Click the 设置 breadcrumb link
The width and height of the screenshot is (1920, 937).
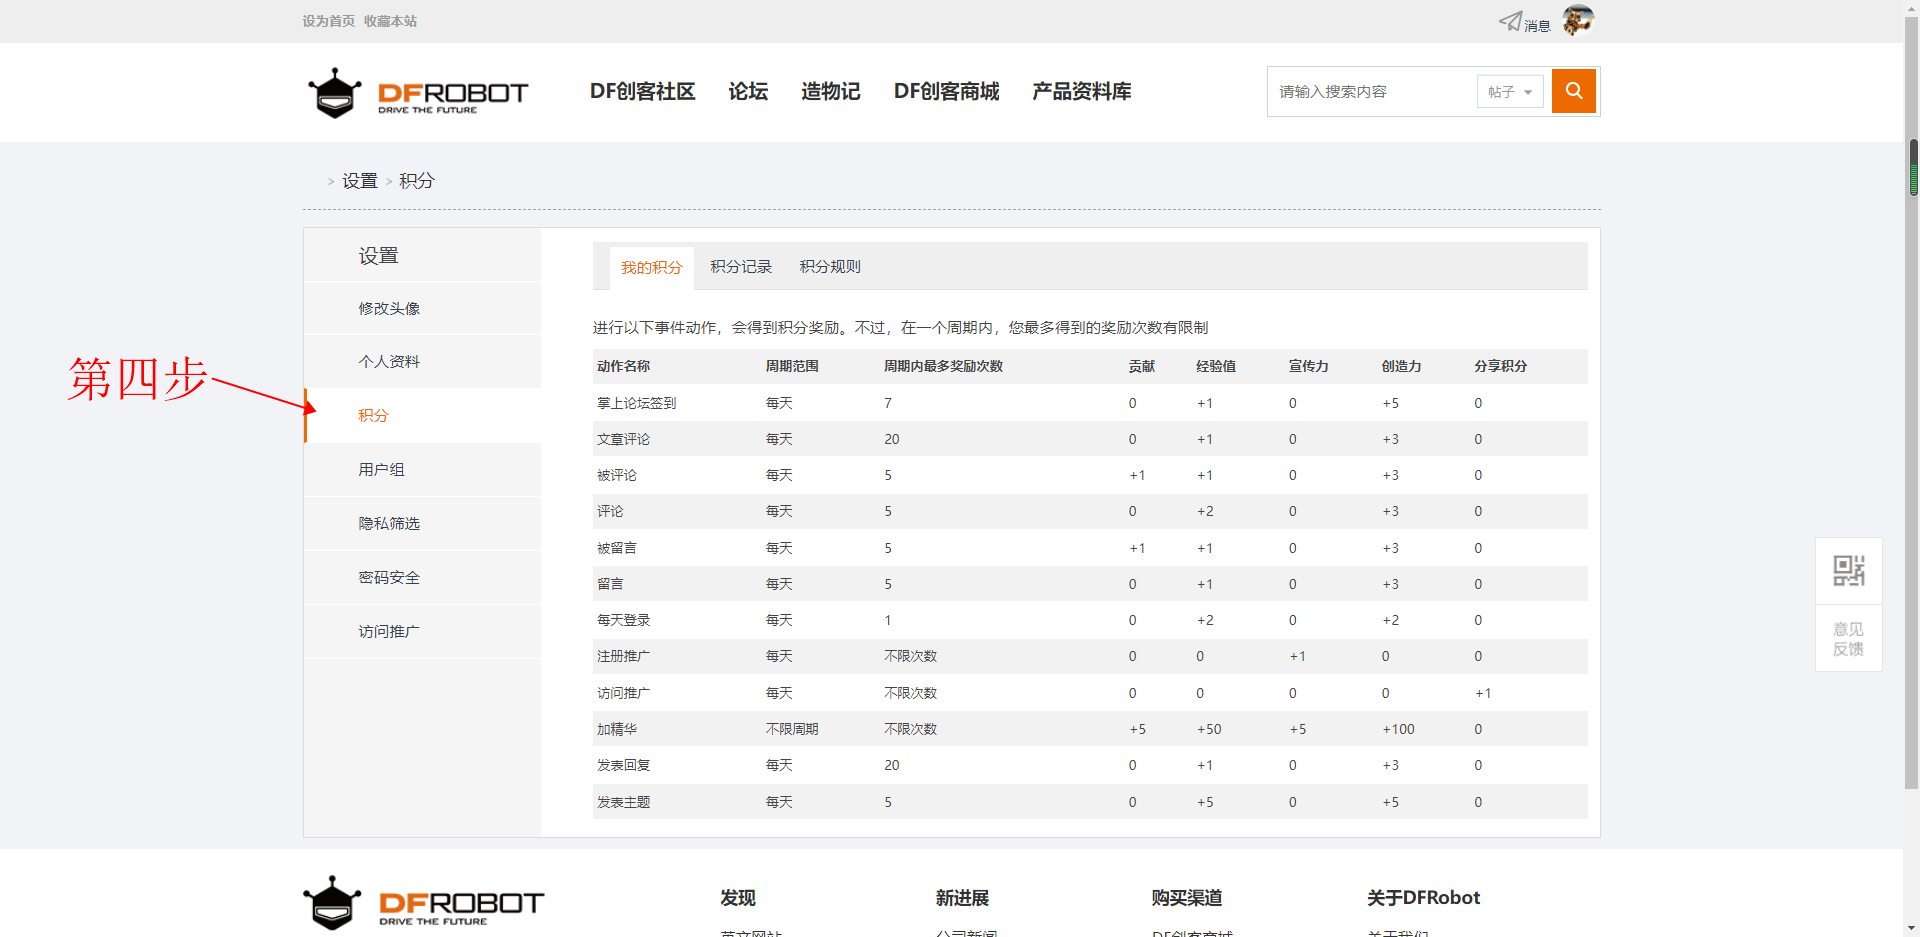[360, 181]
